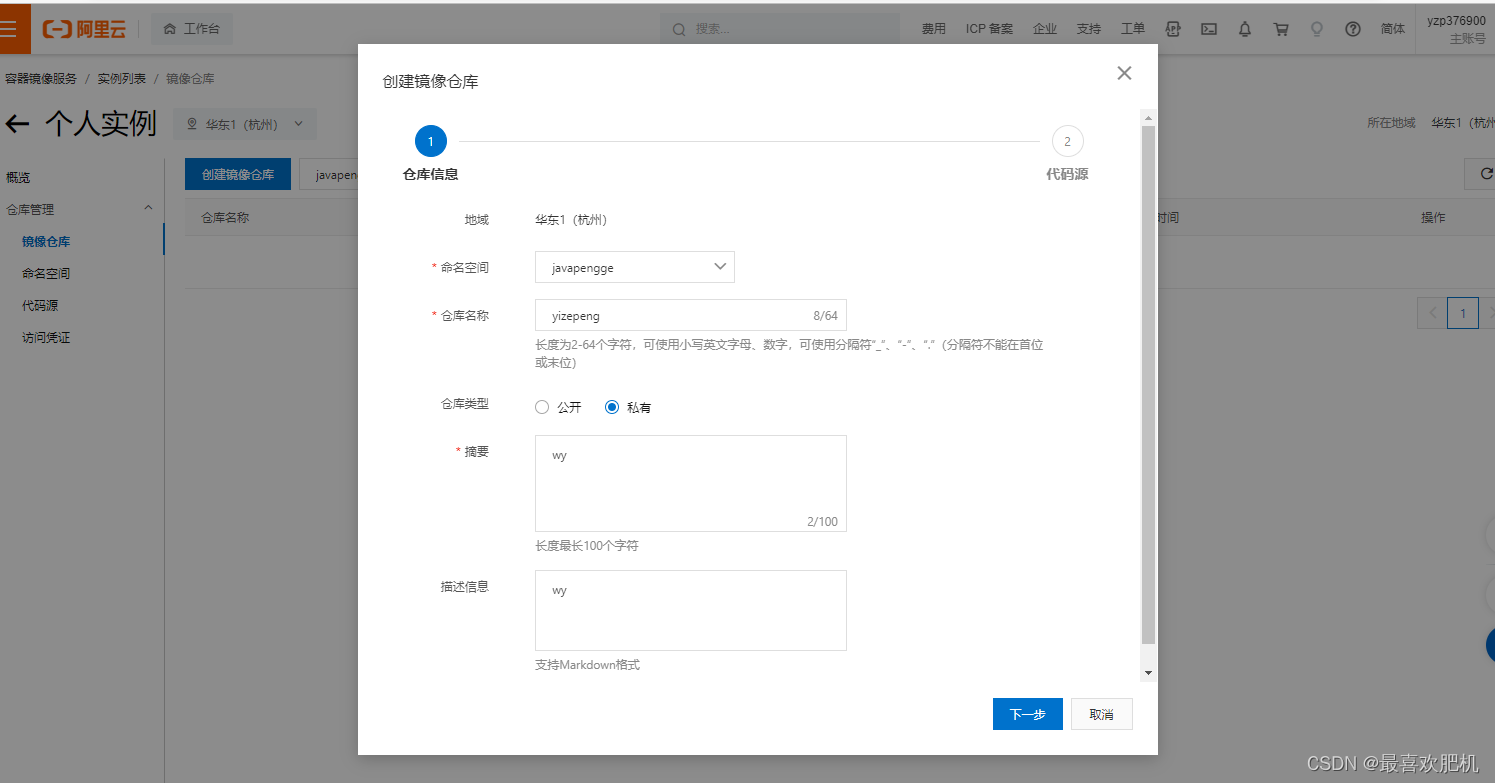Click the 摘要 text area
The height and width of the screenshot is (783, 1495).
[x=691, y=483]
